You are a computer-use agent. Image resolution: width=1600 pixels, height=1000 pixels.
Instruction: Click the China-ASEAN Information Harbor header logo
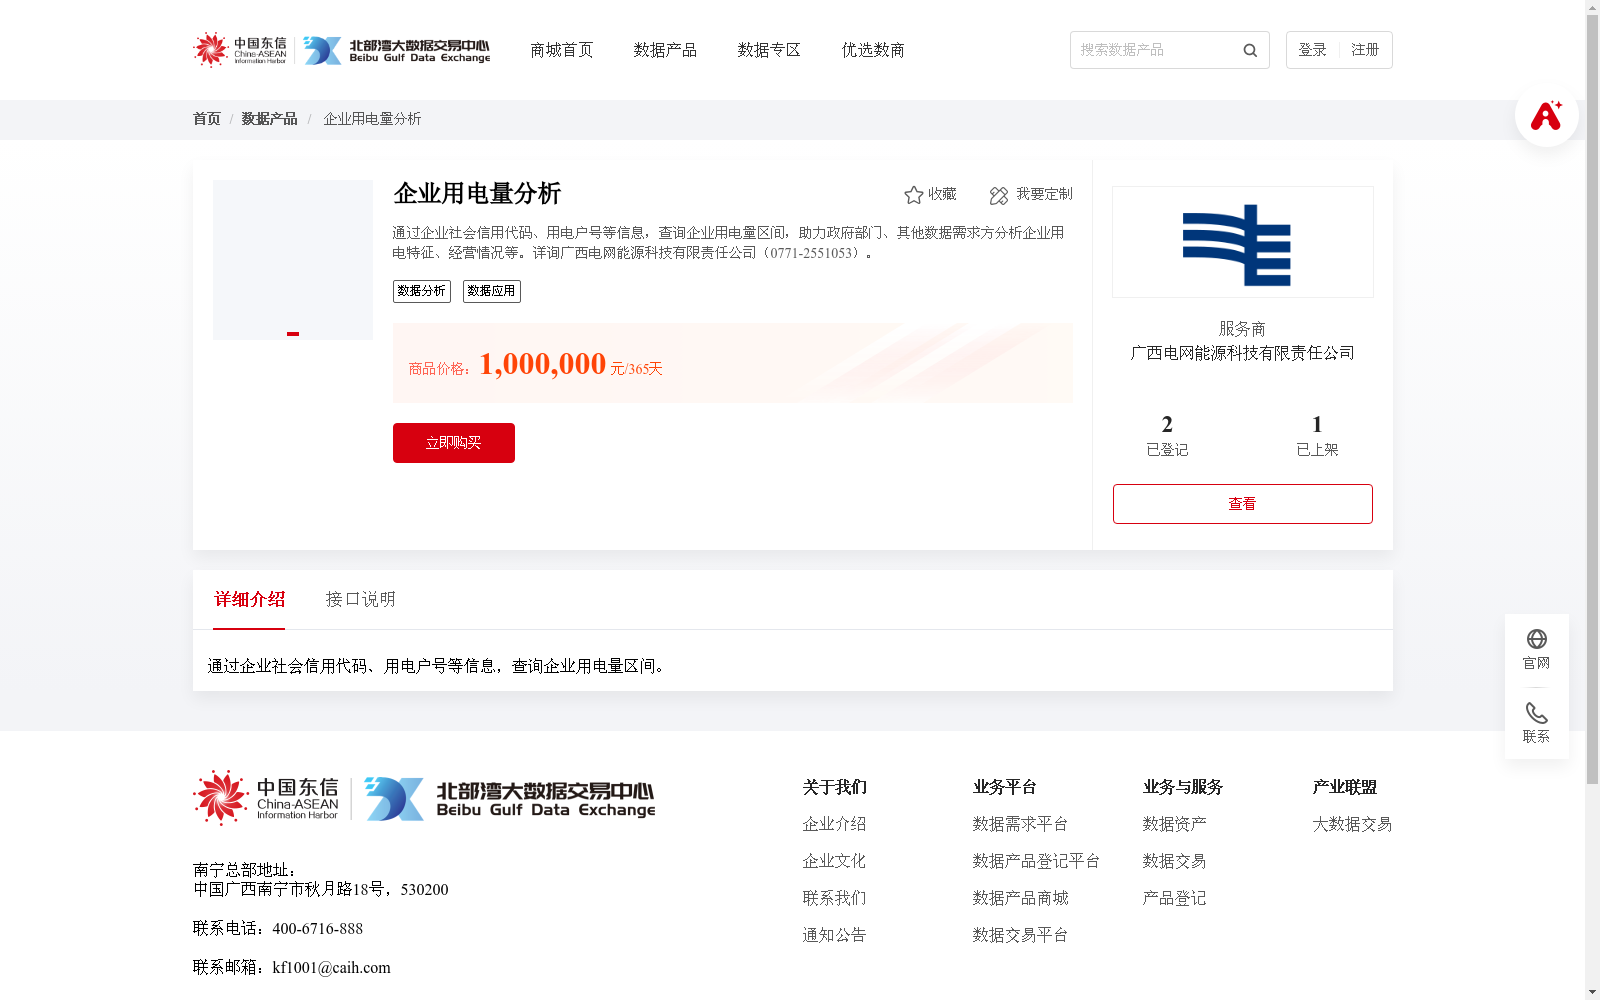coord(240,49)
